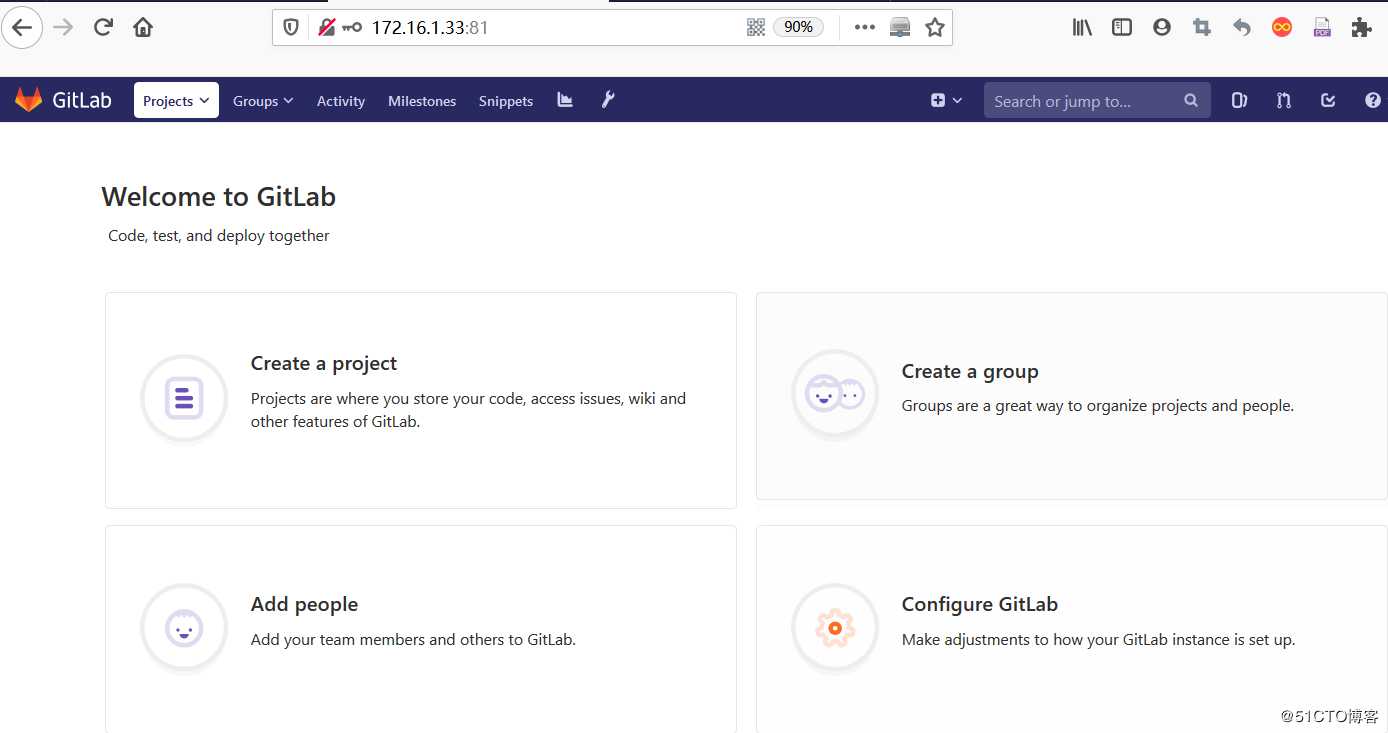Click 'Groups are a great way' description
1388x733 pixels.
pyautogui.click(x=1098, y=406)
